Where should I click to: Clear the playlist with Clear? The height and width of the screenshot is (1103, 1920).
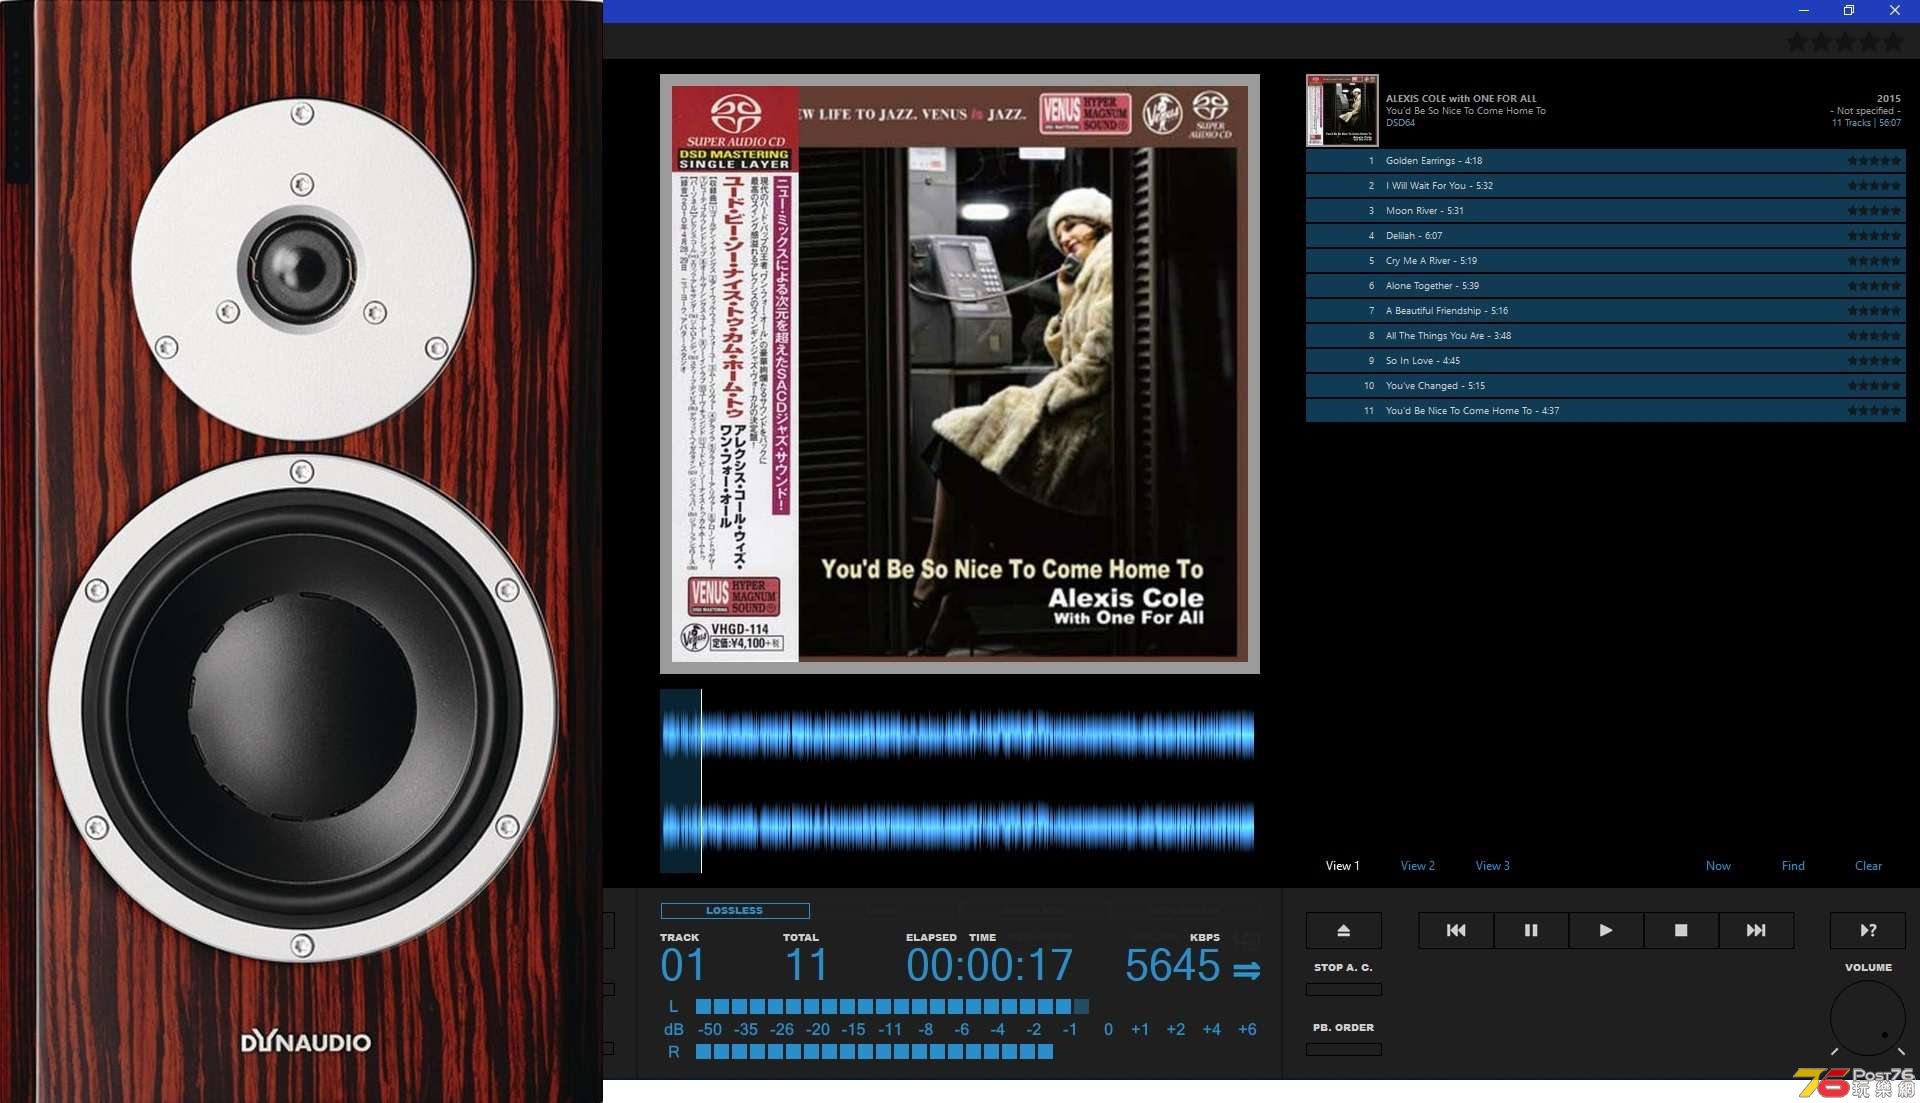(x=1868, y=866)
